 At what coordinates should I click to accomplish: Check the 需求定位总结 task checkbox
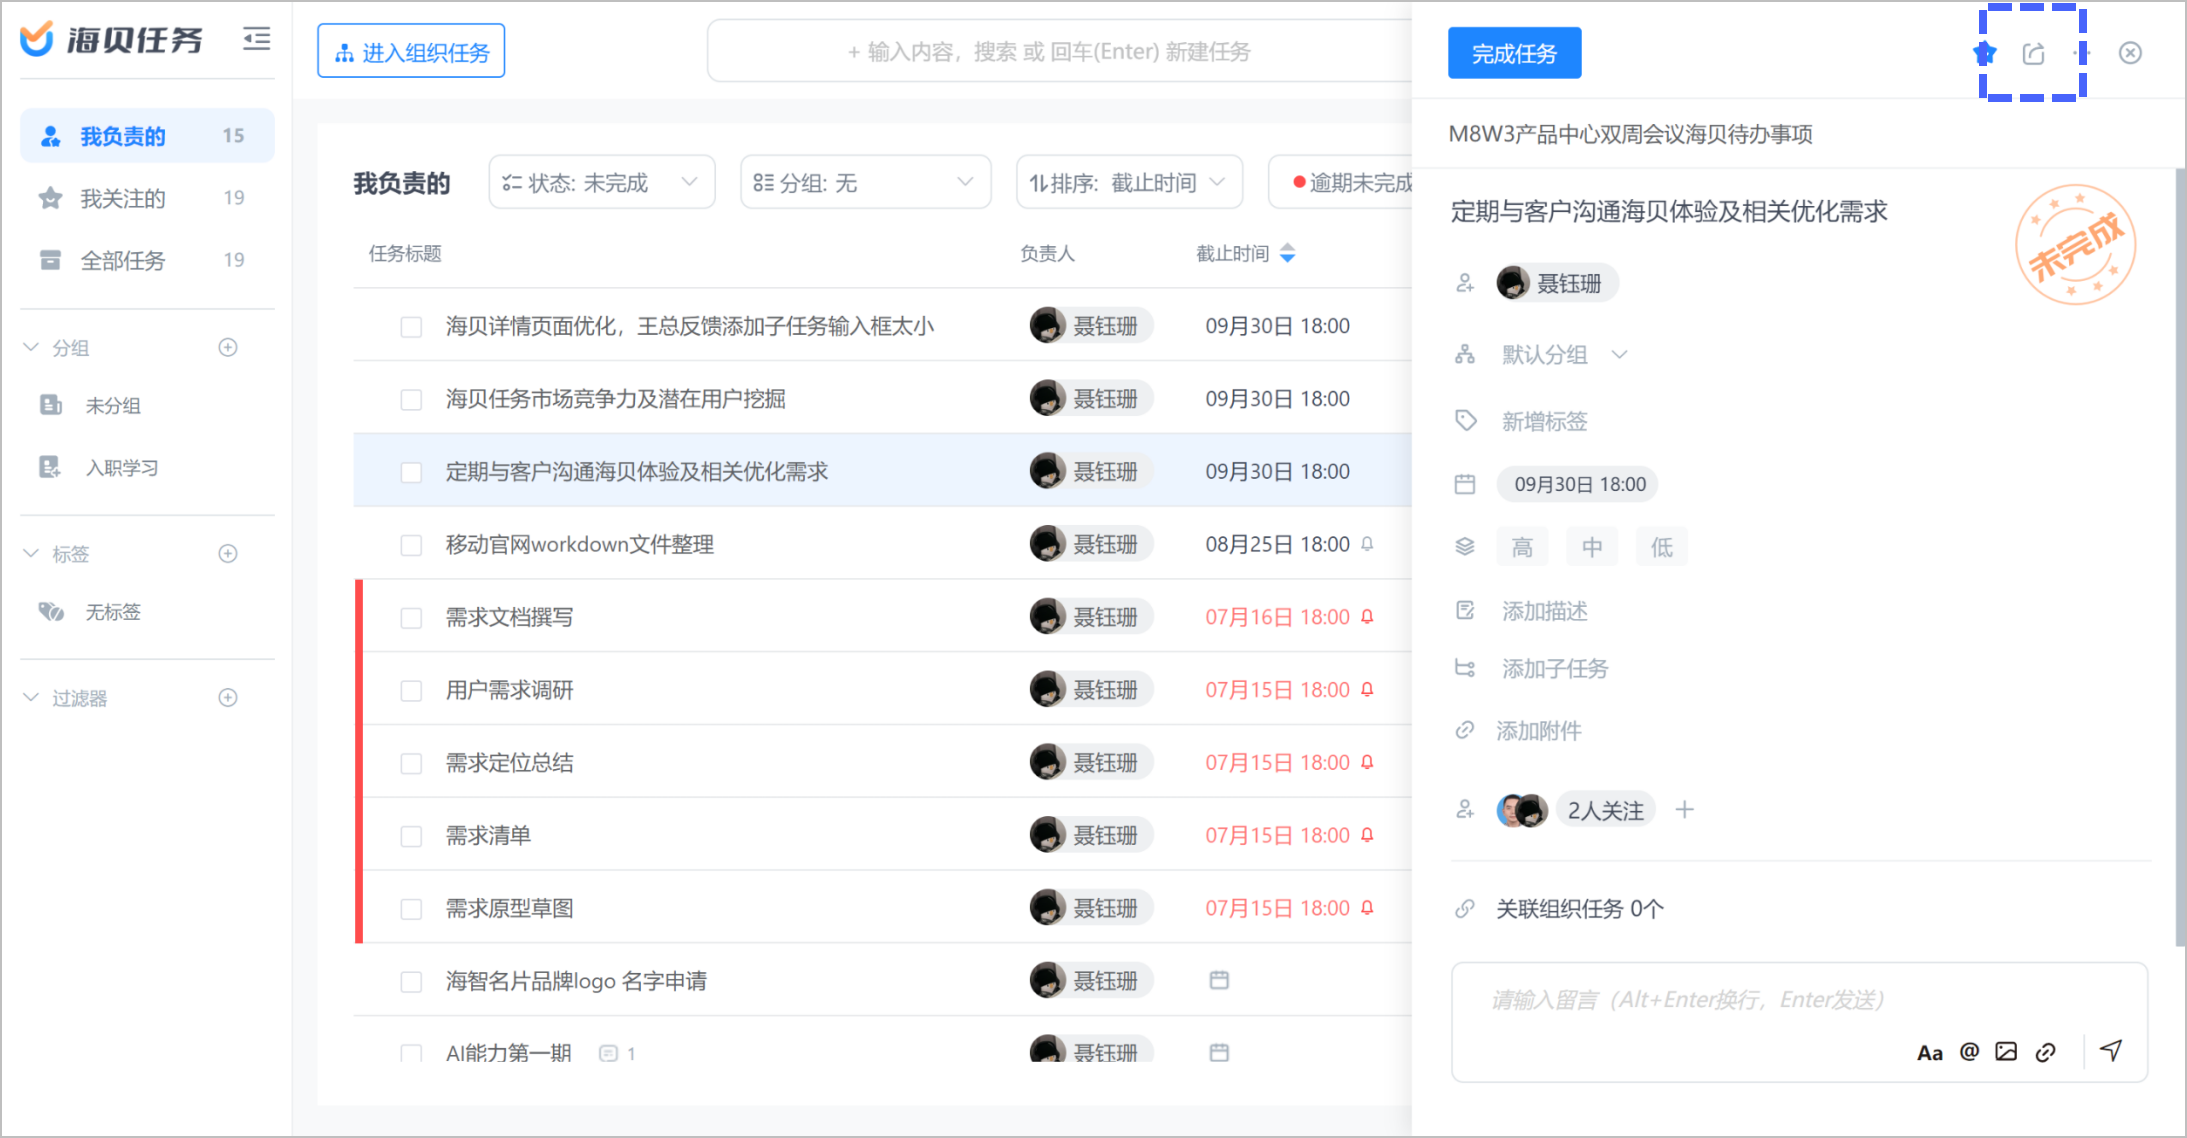411,764
